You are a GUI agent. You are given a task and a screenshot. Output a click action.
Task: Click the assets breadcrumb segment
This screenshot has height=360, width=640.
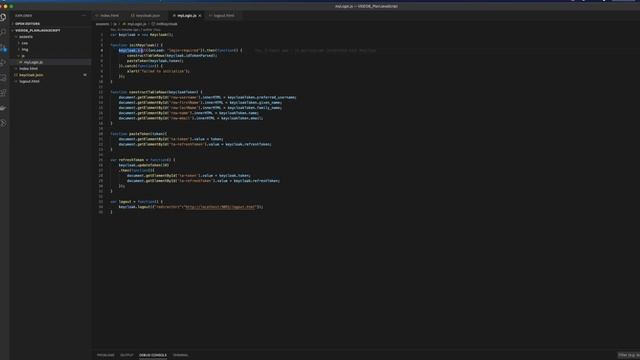click(x=102, y=24)
